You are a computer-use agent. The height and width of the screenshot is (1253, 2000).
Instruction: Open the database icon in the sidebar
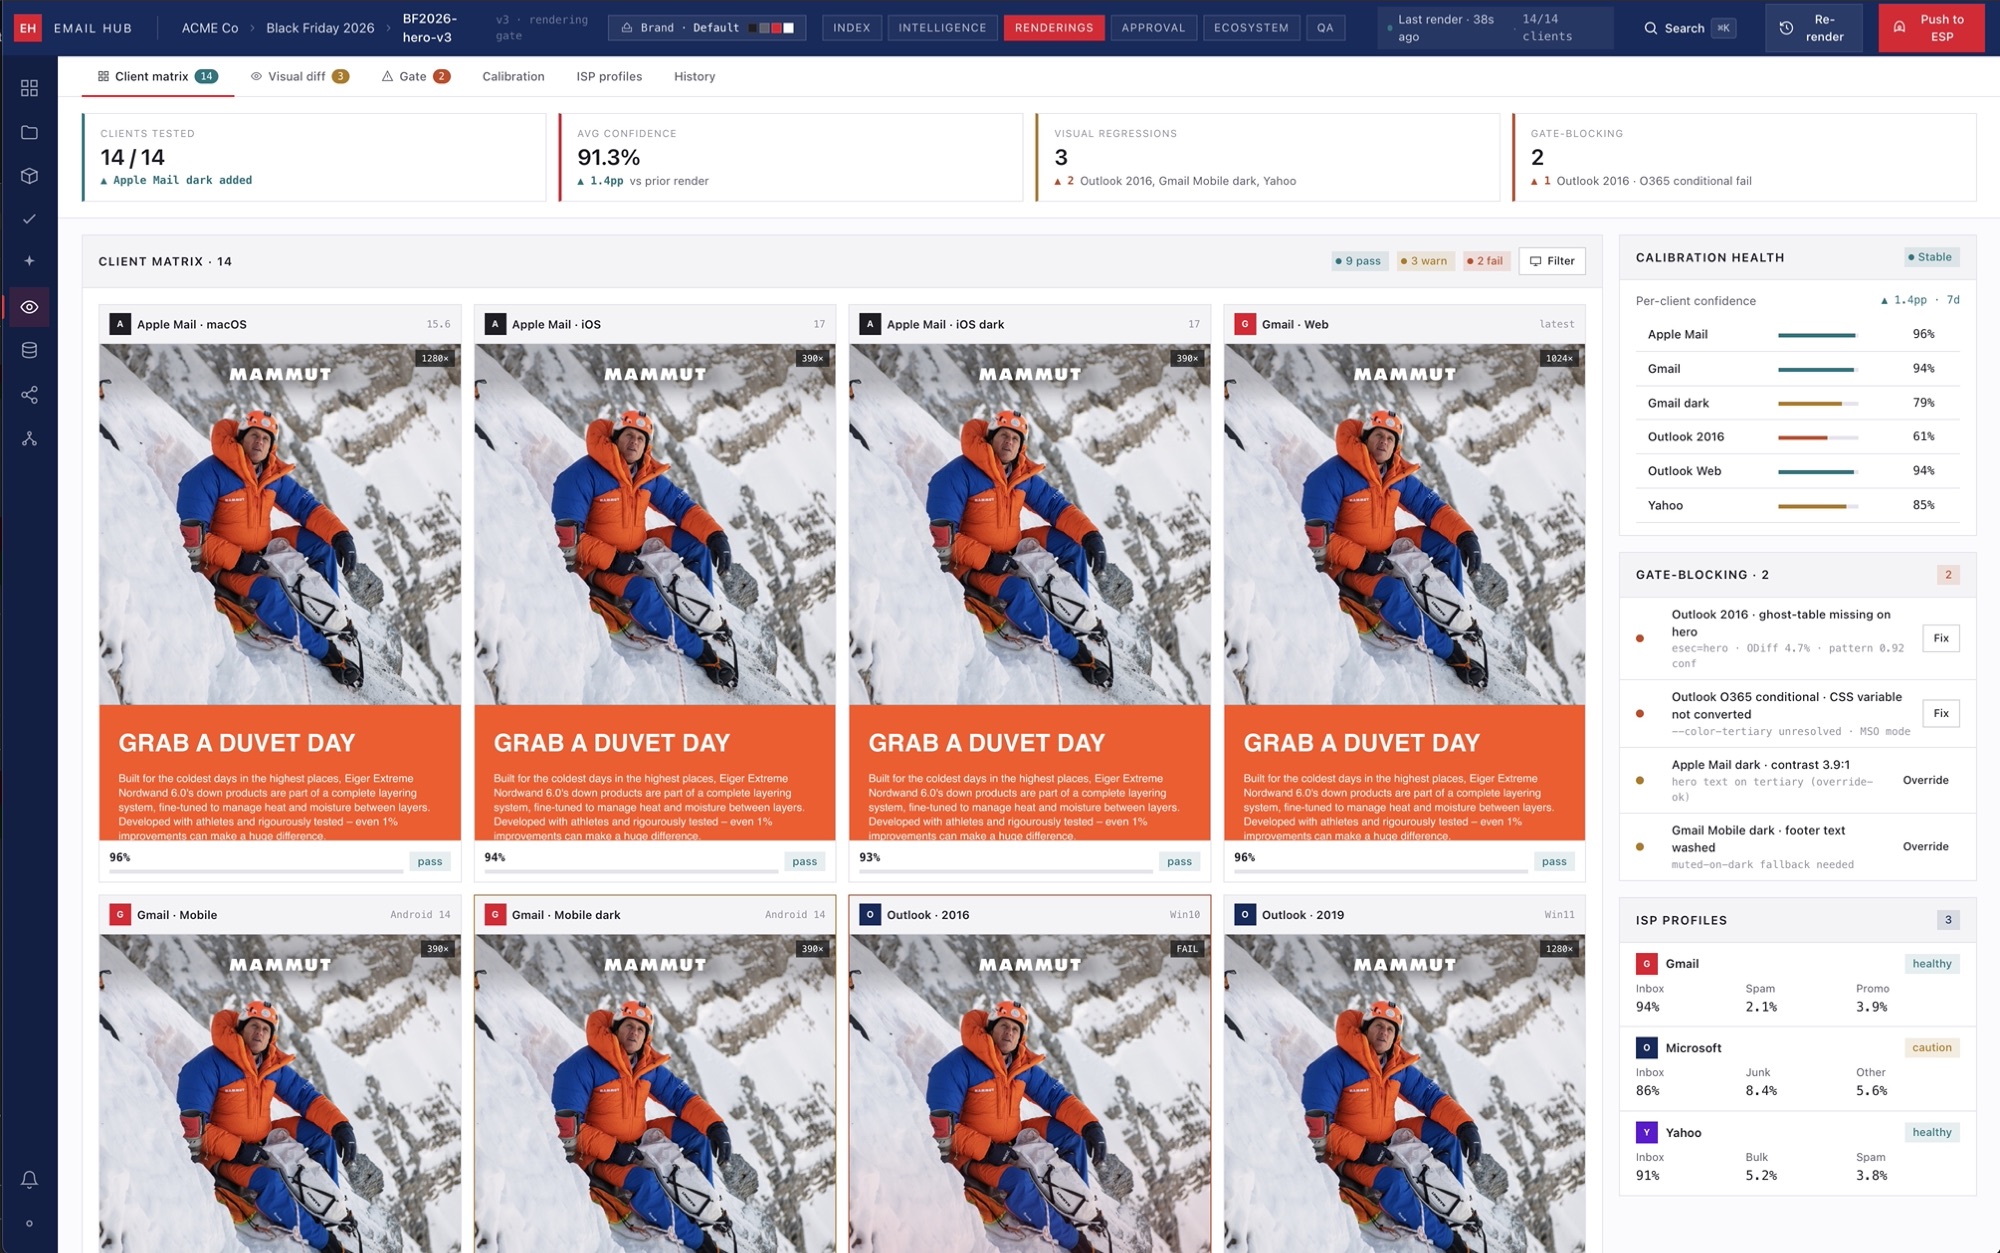[29, 350]
